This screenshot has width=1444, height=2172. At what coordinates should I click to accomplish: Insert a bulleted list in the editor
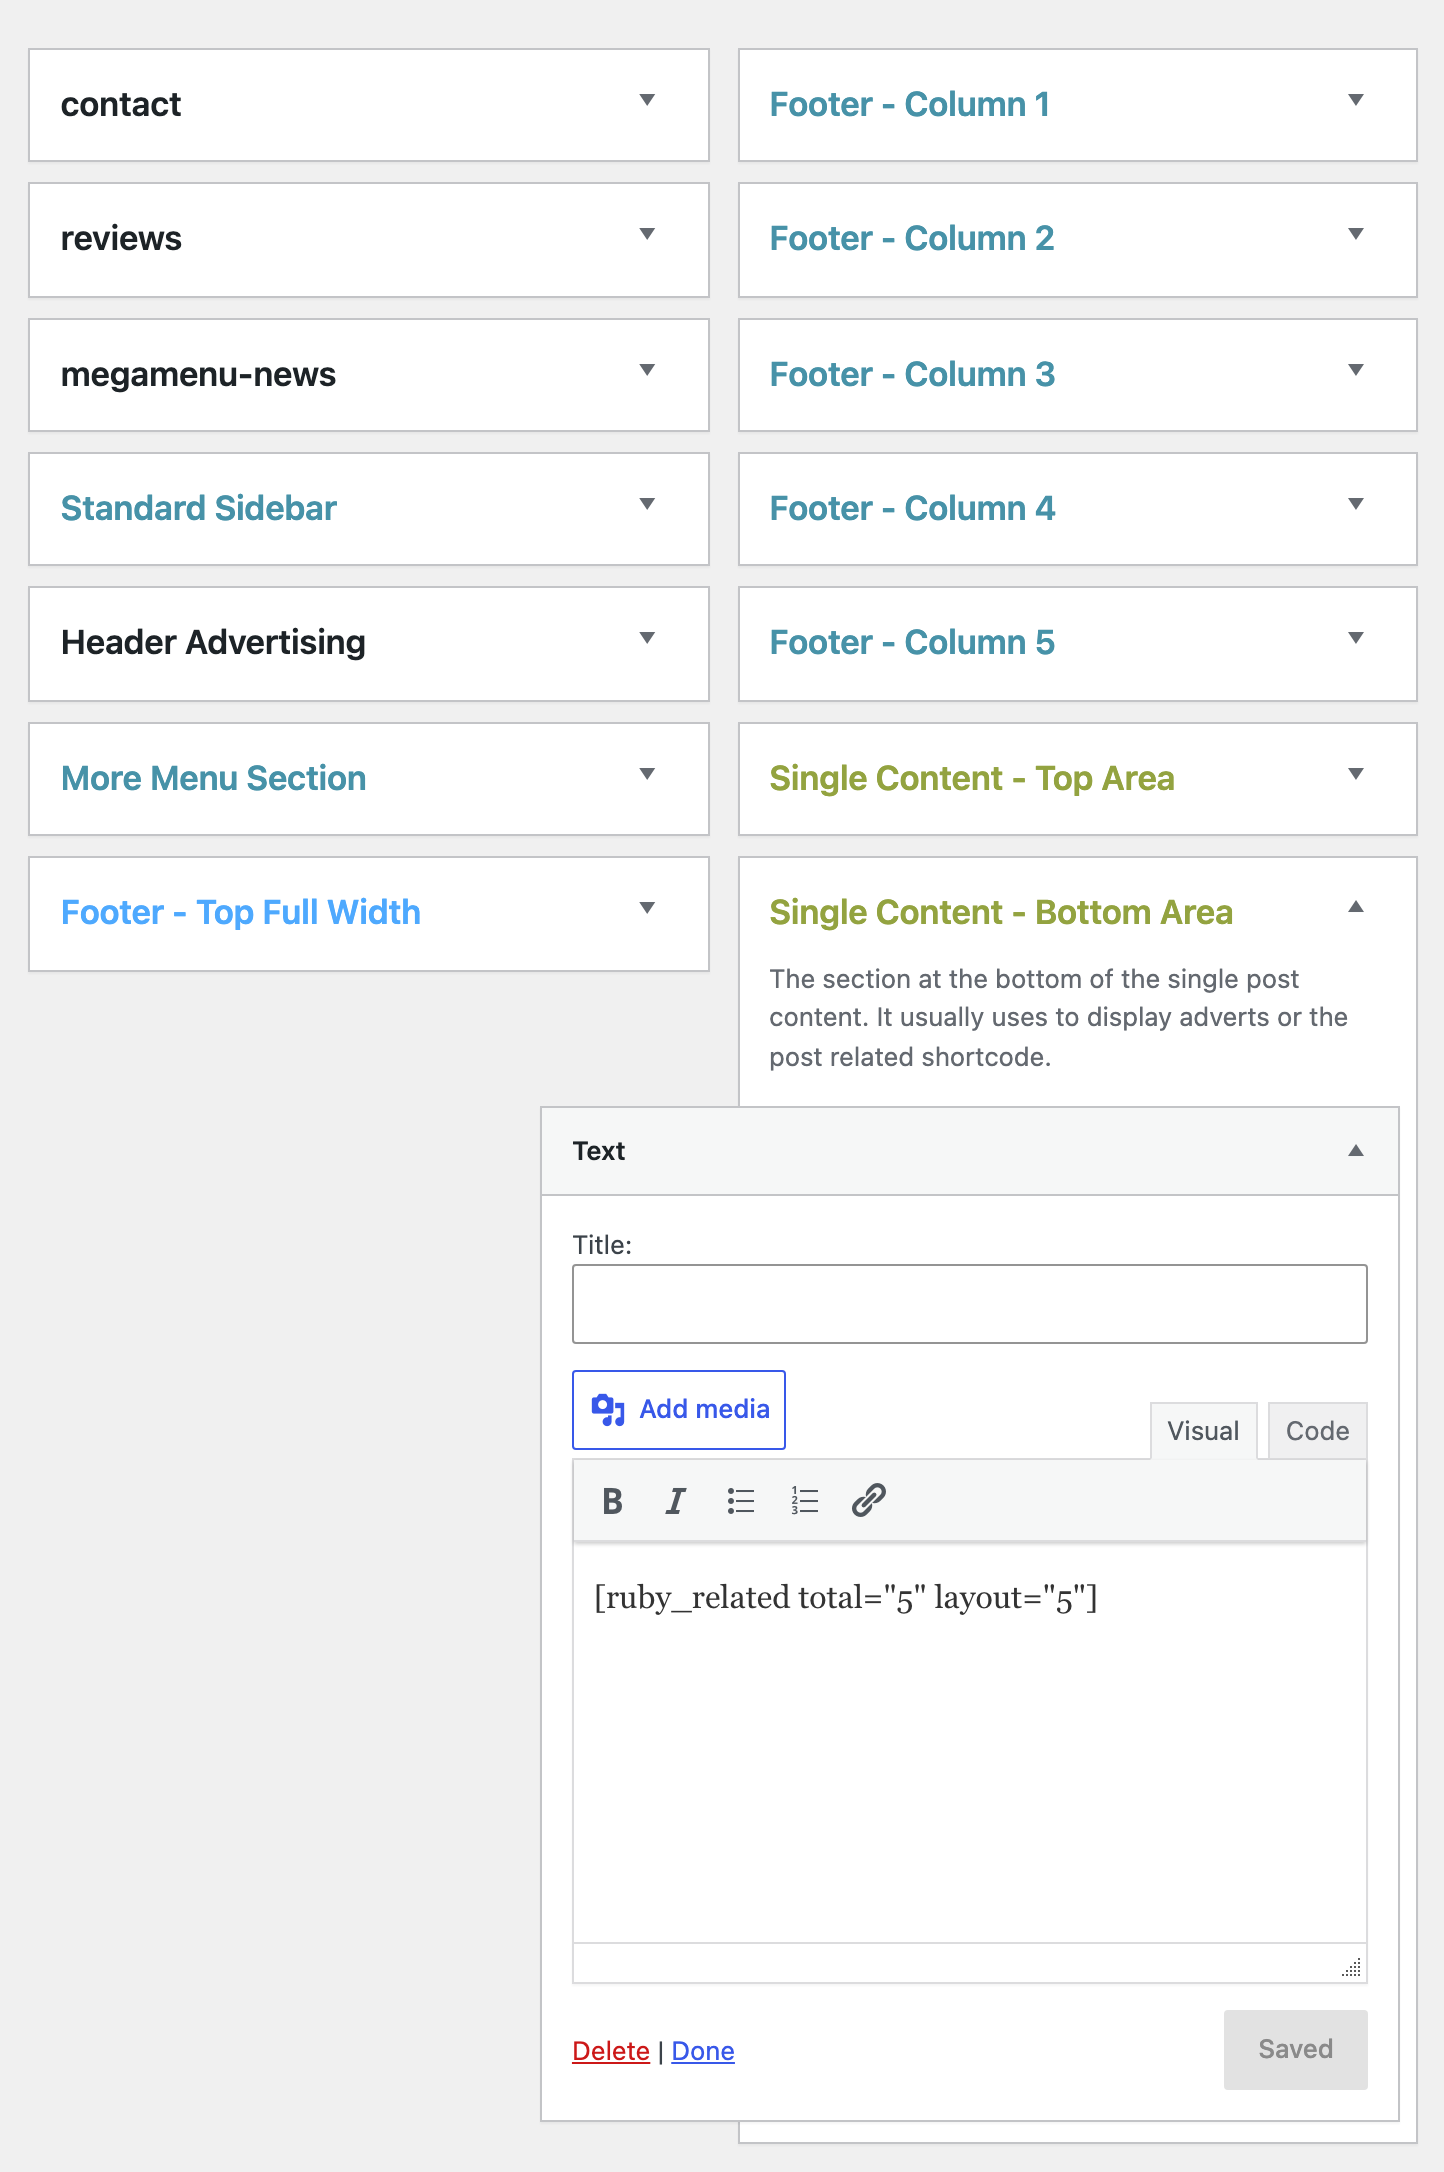[x=741, y=1501]
